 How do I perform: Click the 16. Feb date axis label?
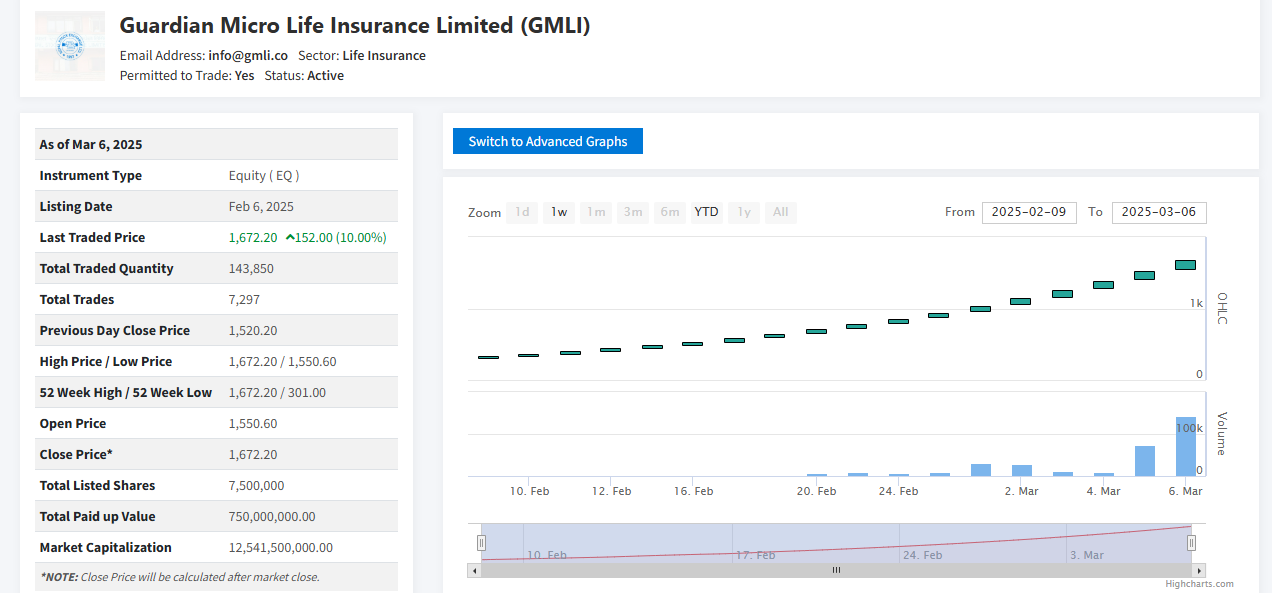693,491
